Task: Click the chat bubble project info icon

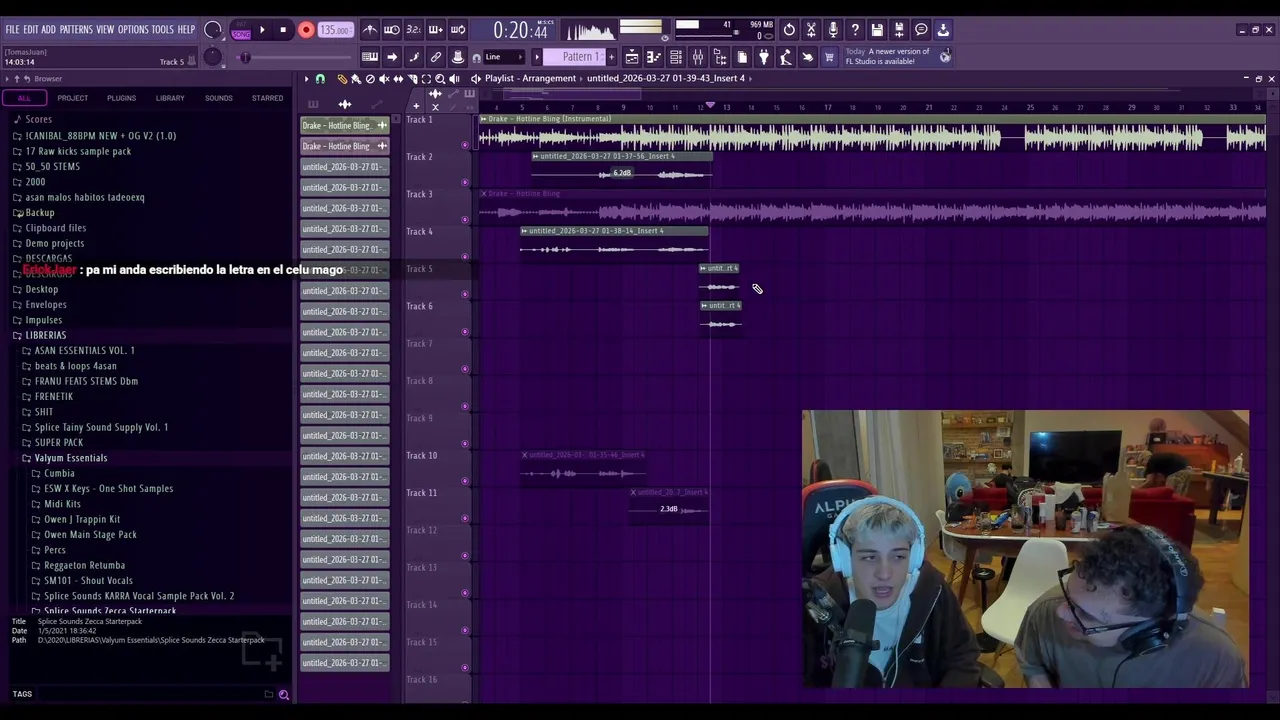Action: coord(921,30)
